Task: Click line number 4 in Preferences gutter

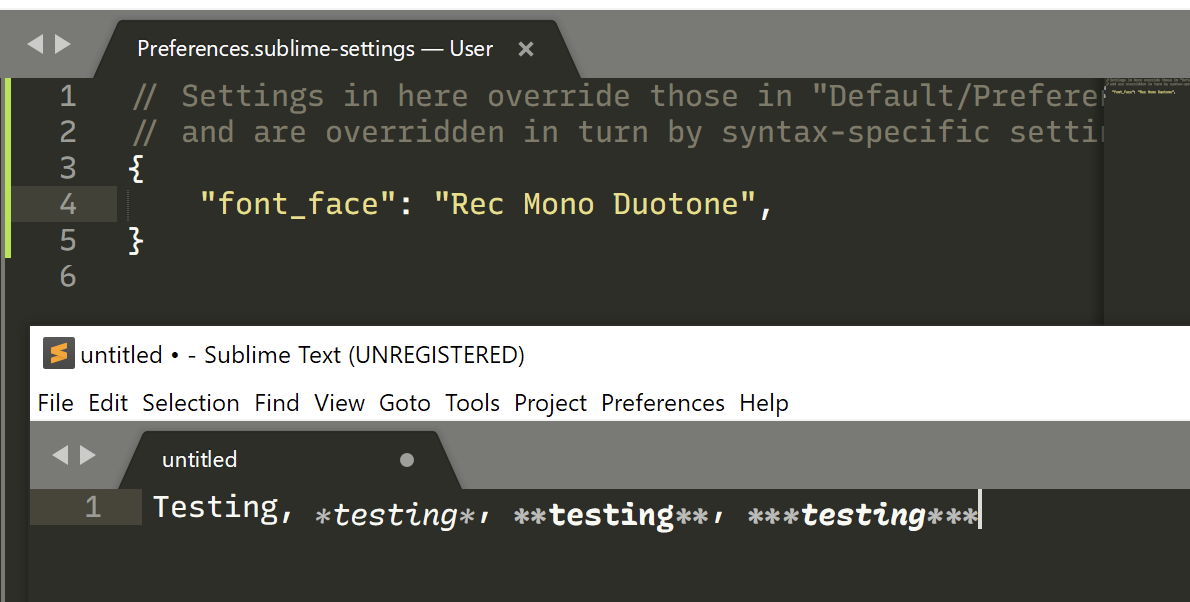Action: pyautogui.click(x=68, y=204)
